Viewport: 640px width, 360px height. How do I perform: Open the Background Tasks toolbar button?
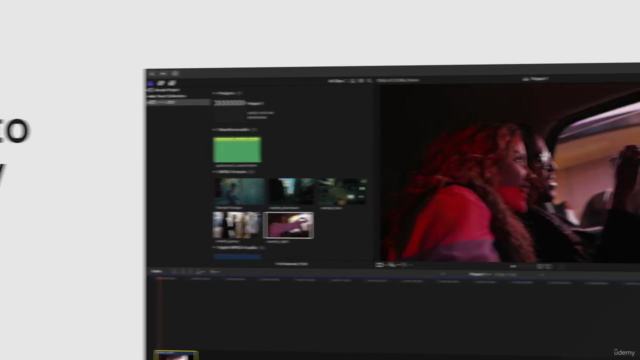pyautogui.click(x=175, y=74)
